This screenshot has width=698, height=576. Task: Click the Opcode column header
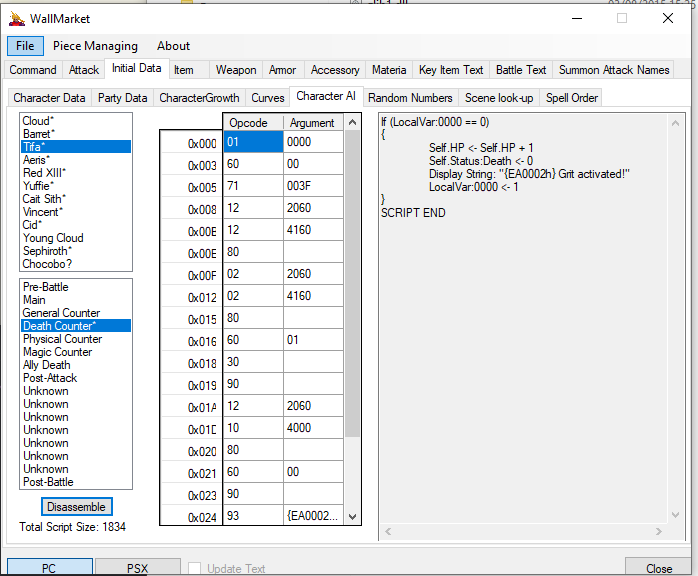[253, 122]
